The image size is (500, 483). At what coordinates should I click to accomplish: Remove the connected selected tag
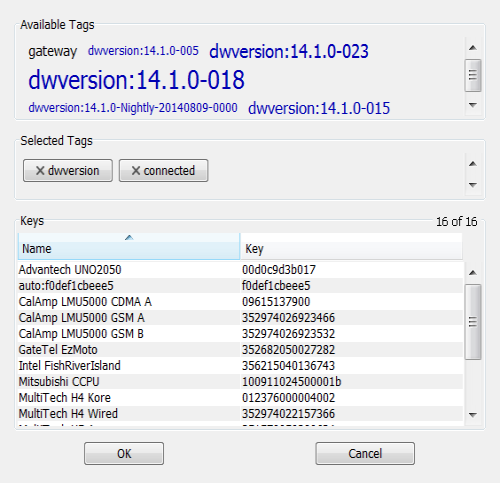tap(163, 171)
